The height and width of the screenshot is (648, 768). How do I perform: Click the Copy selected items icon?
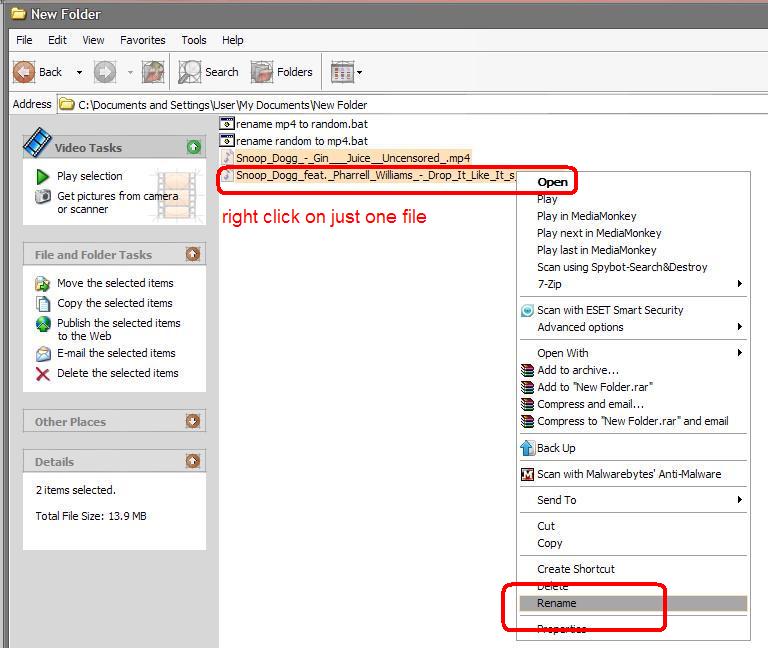coord(43,304)
